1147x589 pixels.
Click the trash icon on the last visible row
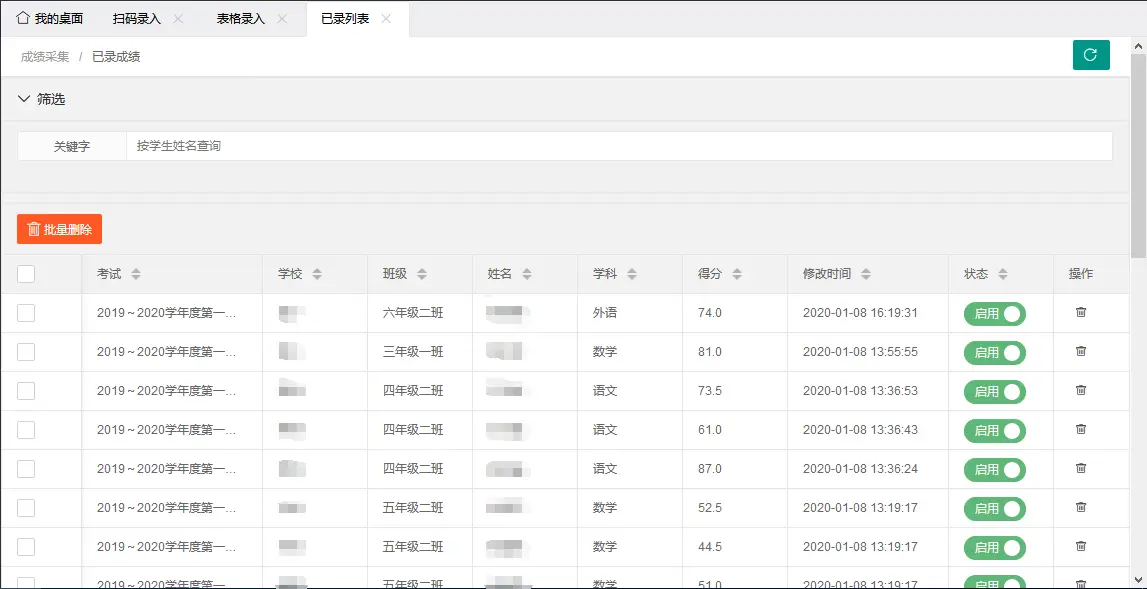1080,582
